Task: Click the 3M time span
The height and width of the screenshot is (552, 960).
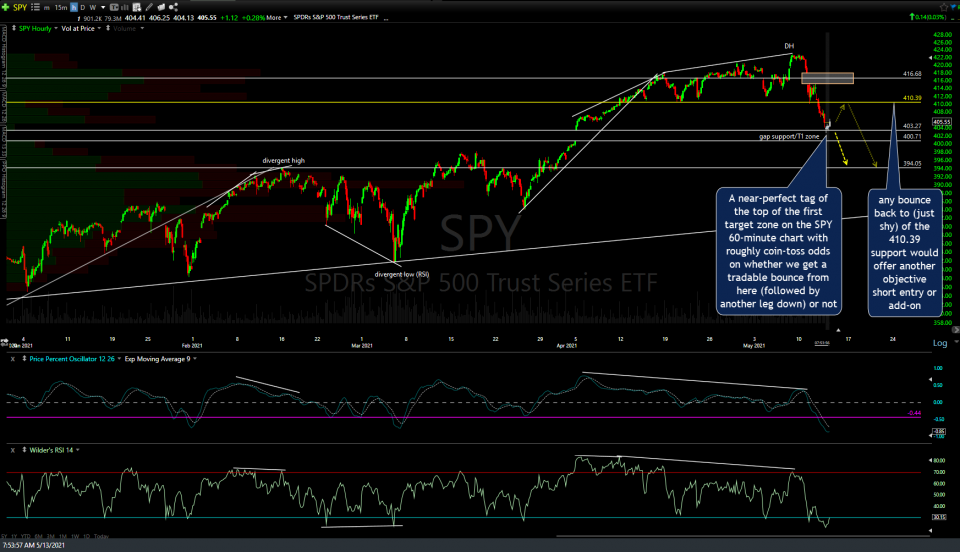Action: (x=51, y=537)
